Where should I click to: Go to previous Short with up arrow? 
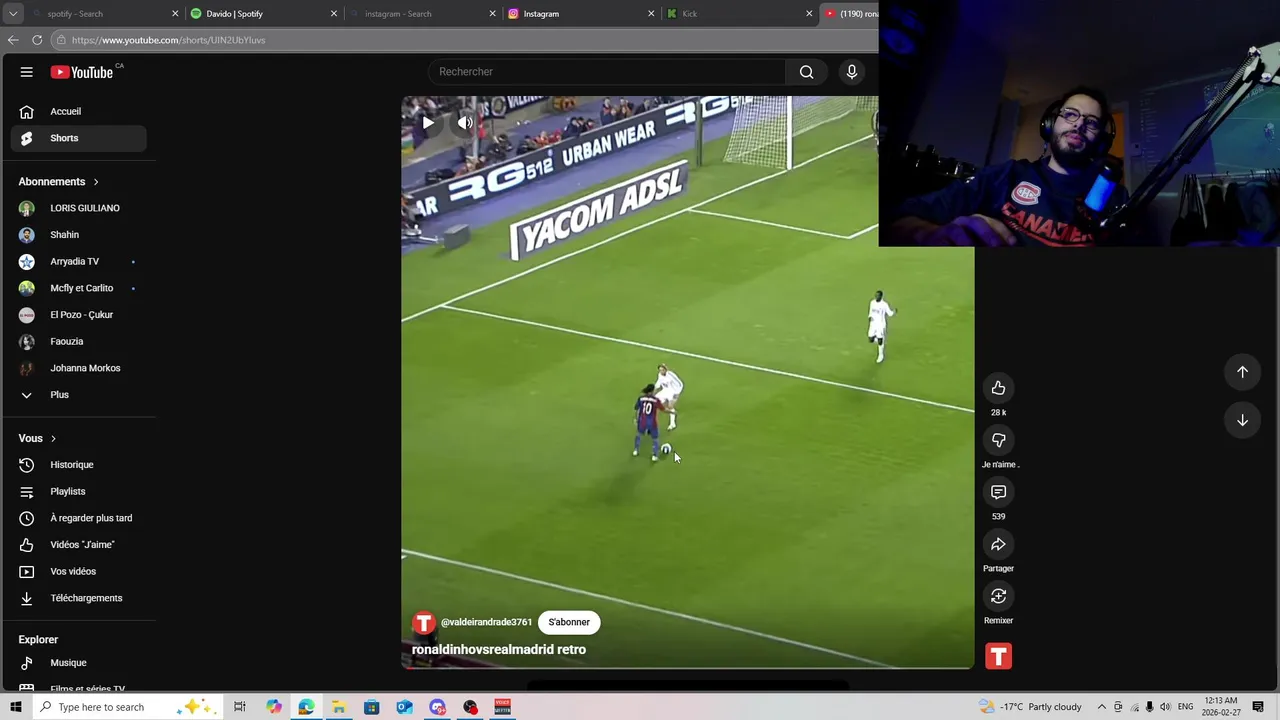(x=1242, y=372)
